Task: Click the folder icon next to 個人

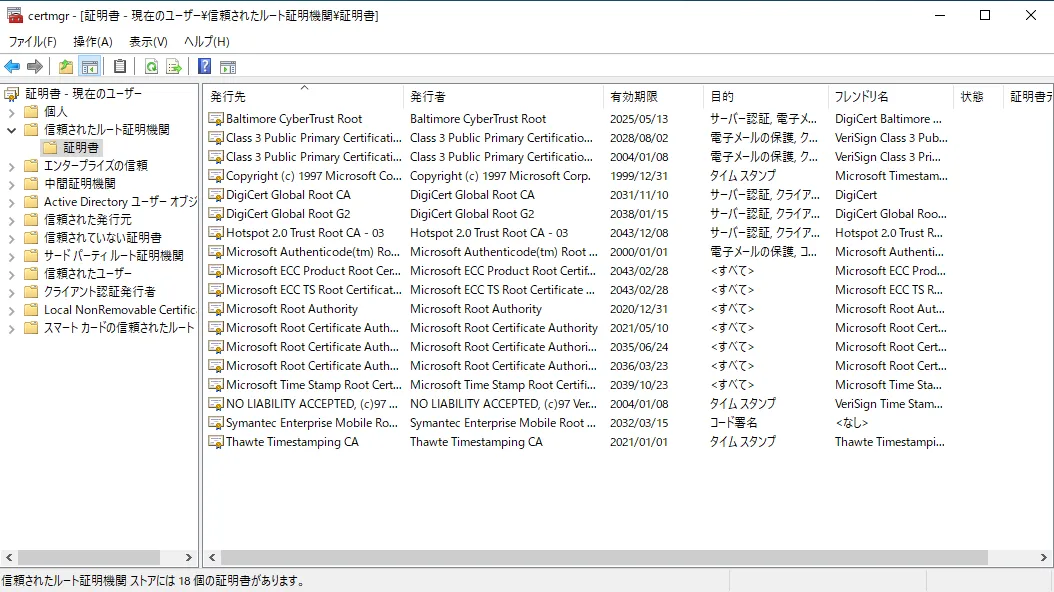Action: 31,112
